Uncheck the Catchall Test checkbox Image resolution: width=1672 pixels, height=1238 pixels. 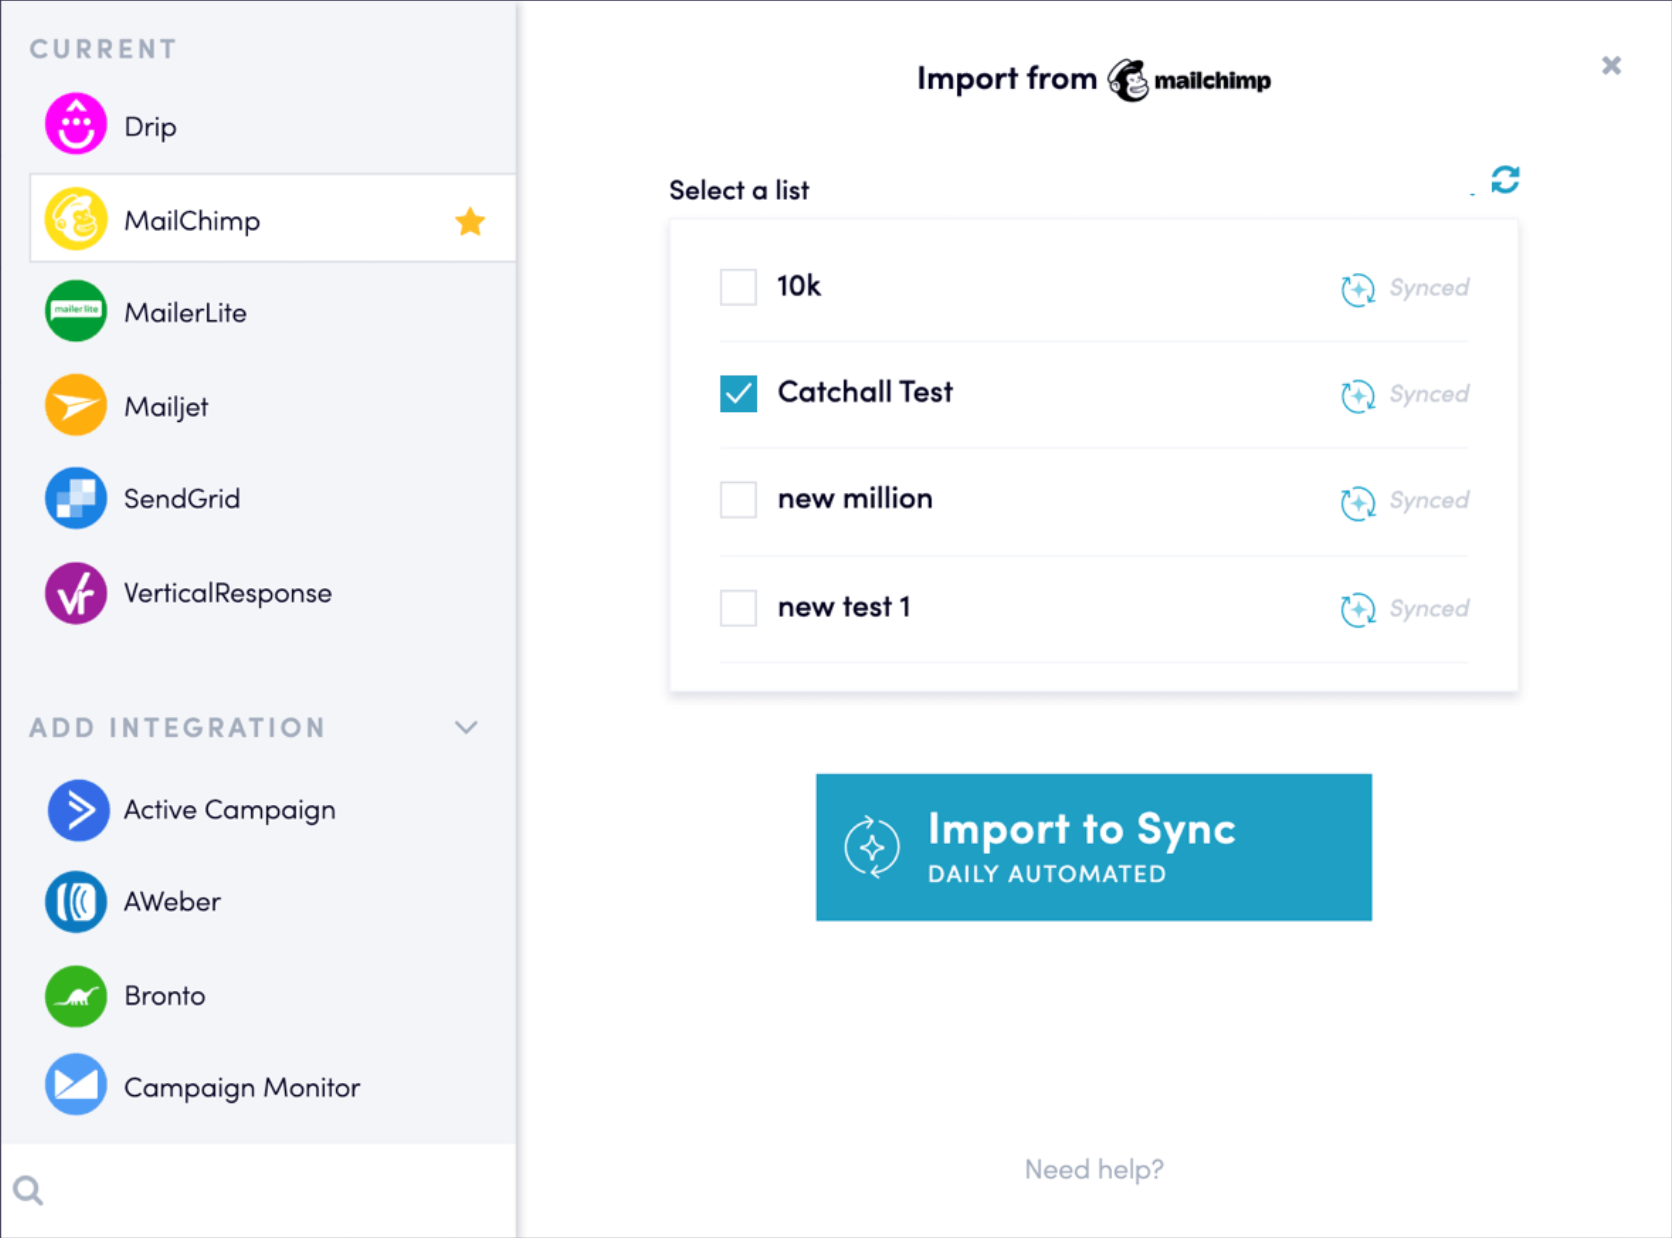[738, 393]
